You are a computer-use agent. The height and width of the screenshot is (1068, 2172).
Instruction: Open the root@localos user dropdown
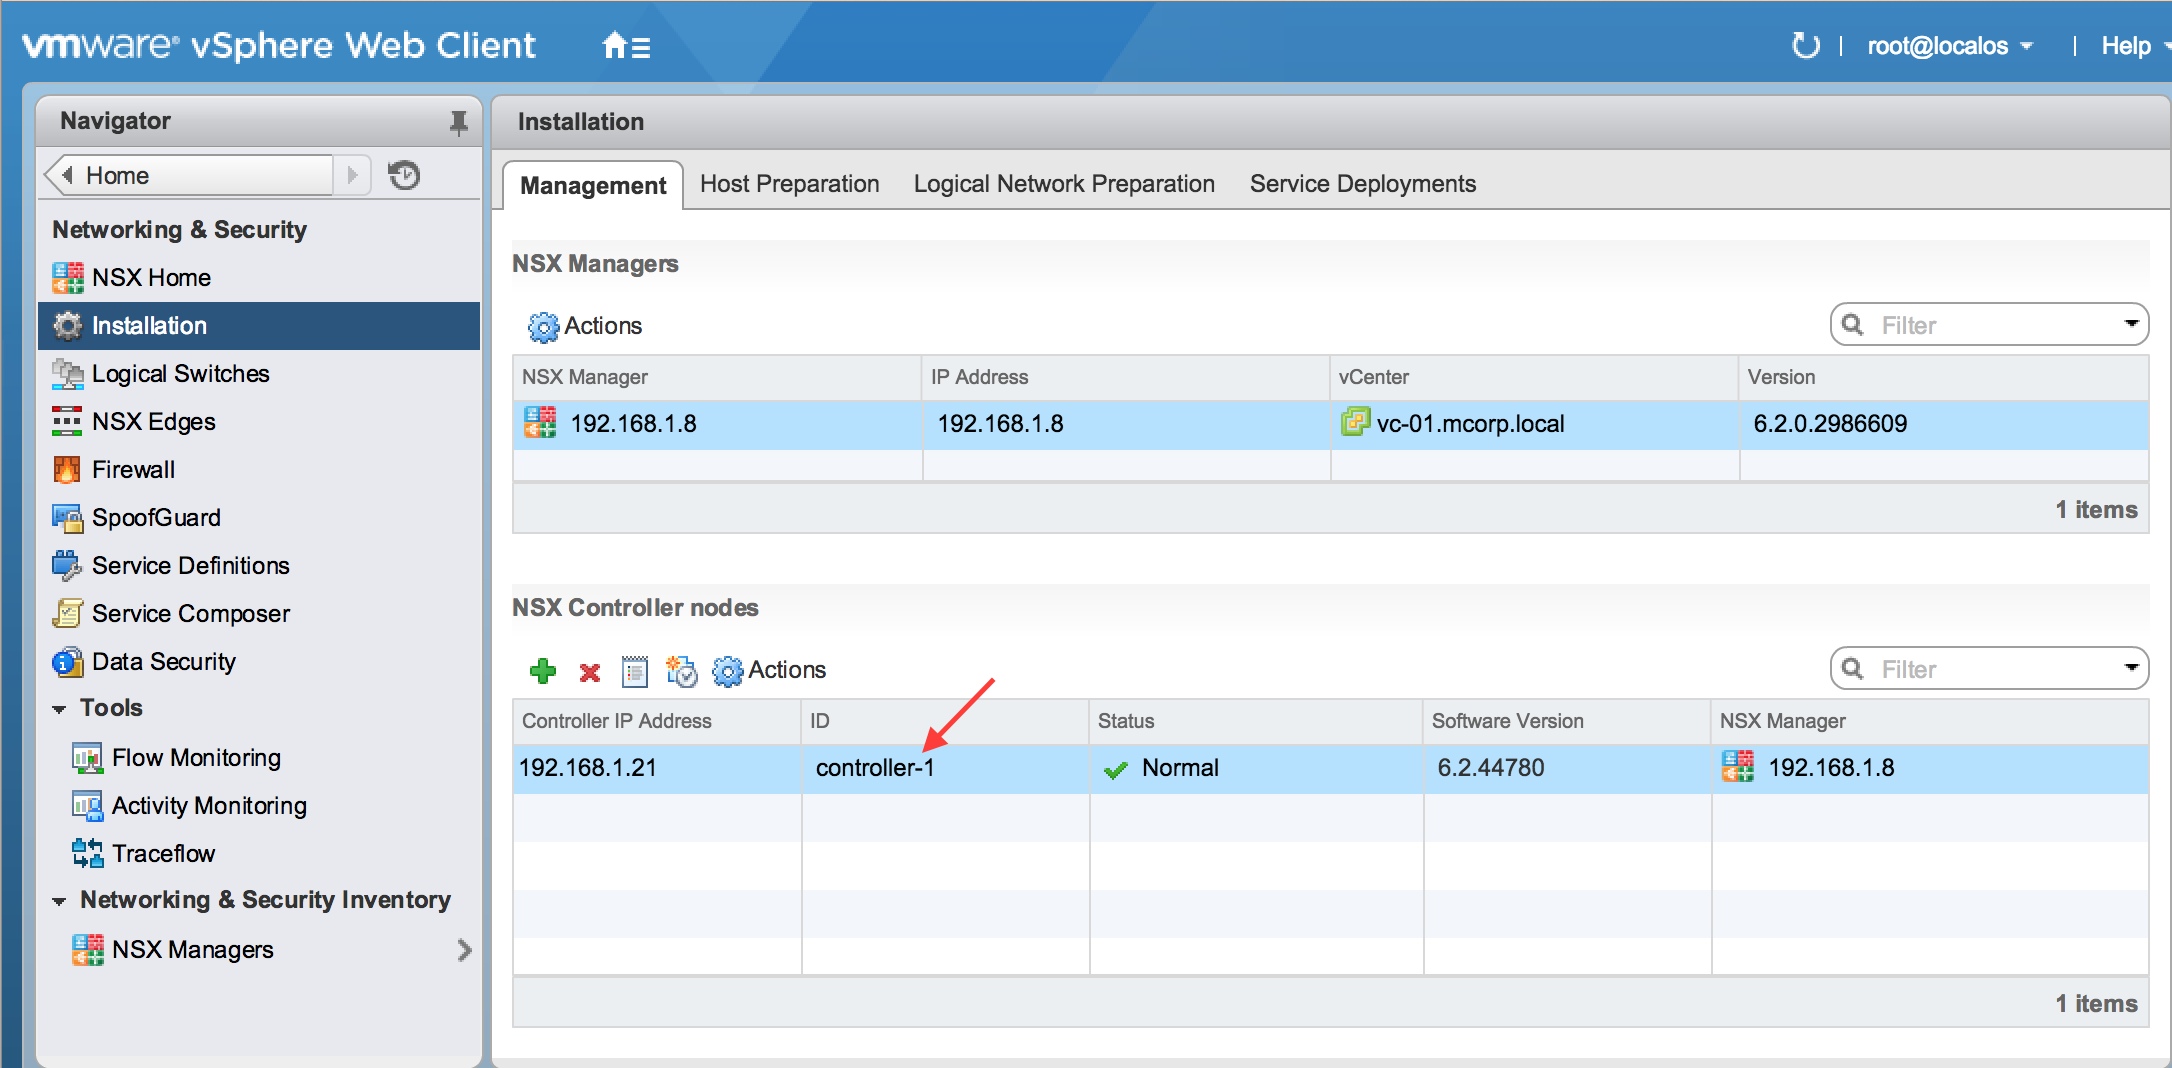click(1949, 46)
